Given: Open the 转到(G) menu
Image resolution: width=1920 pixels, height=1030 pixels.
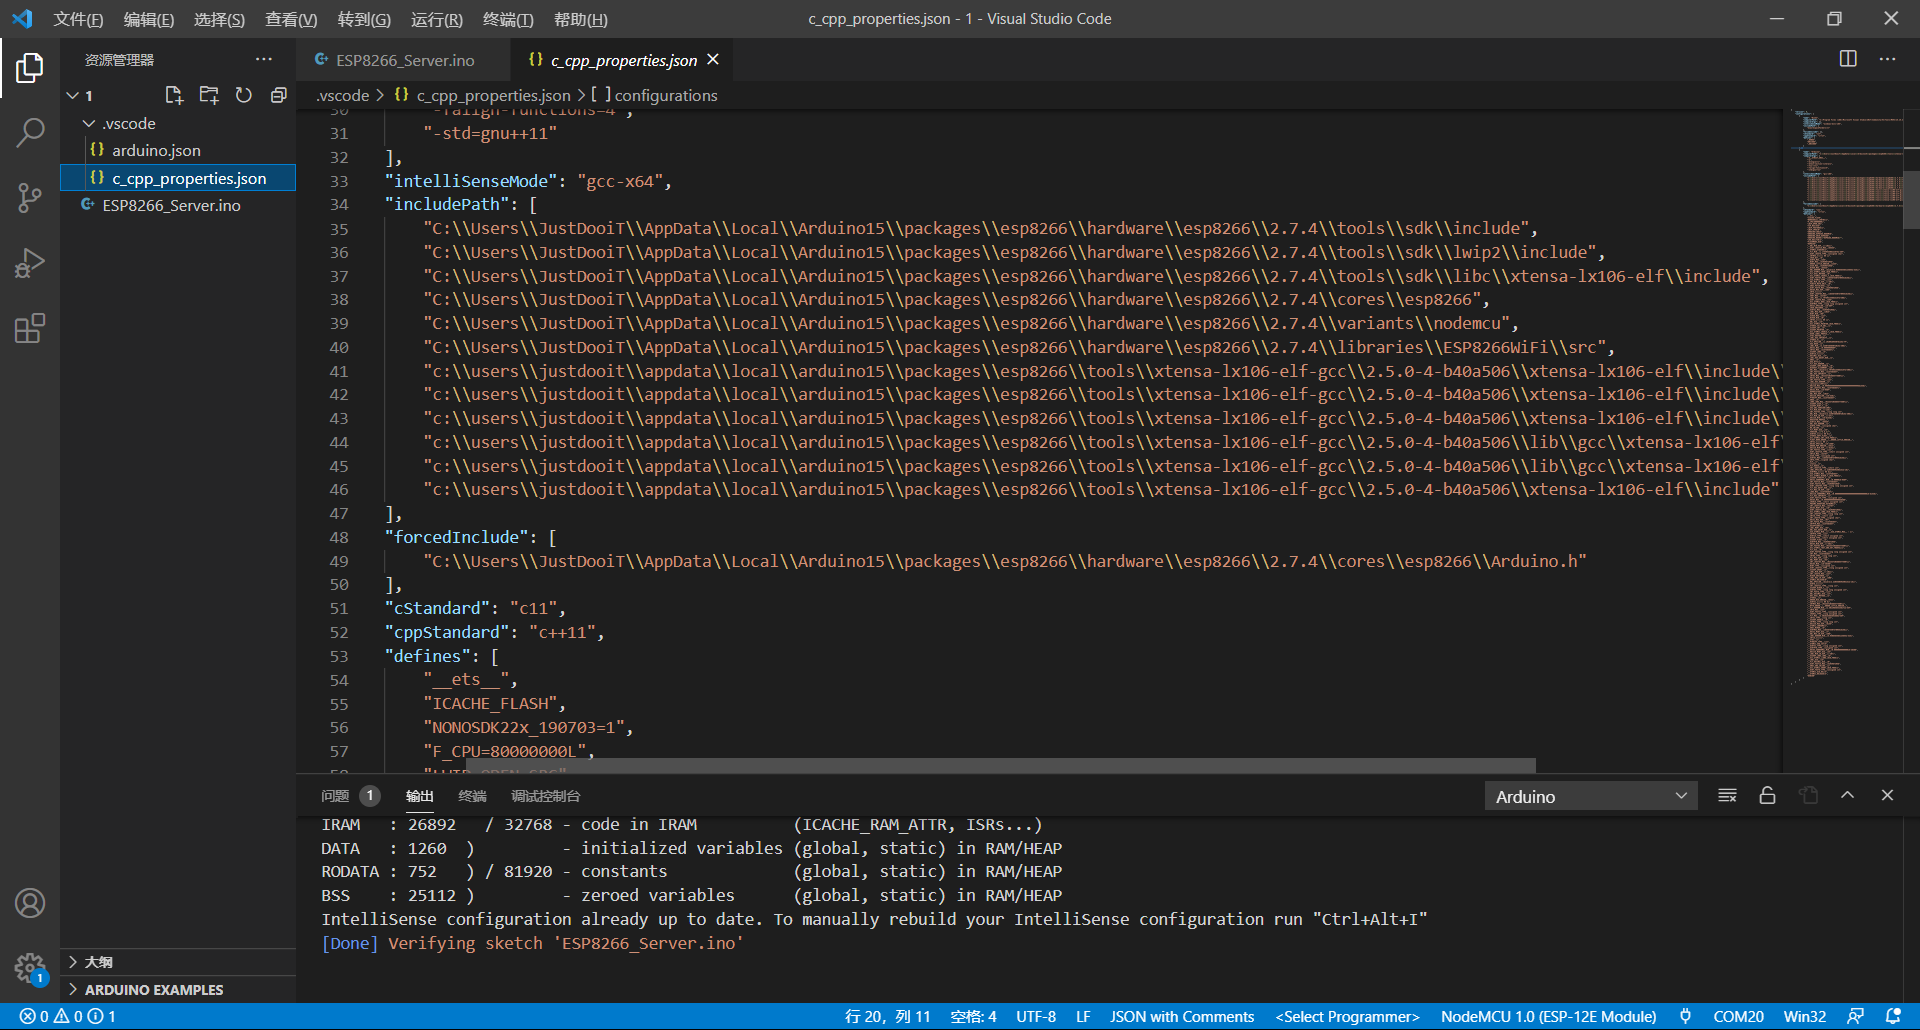Looking at the screenshot, I should click(x=364, y=19).
